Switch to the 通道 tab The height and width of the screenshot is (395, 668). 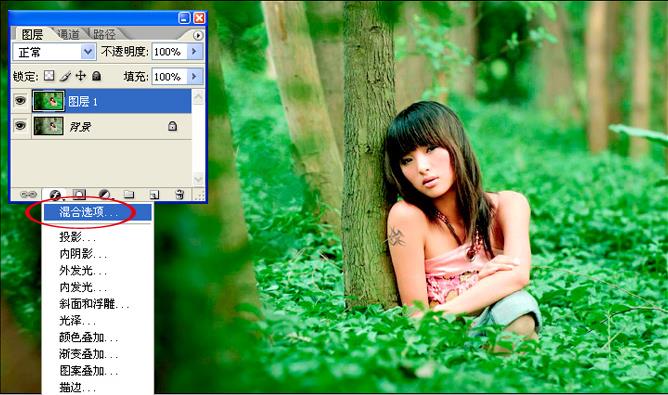[x=68, y=34]
